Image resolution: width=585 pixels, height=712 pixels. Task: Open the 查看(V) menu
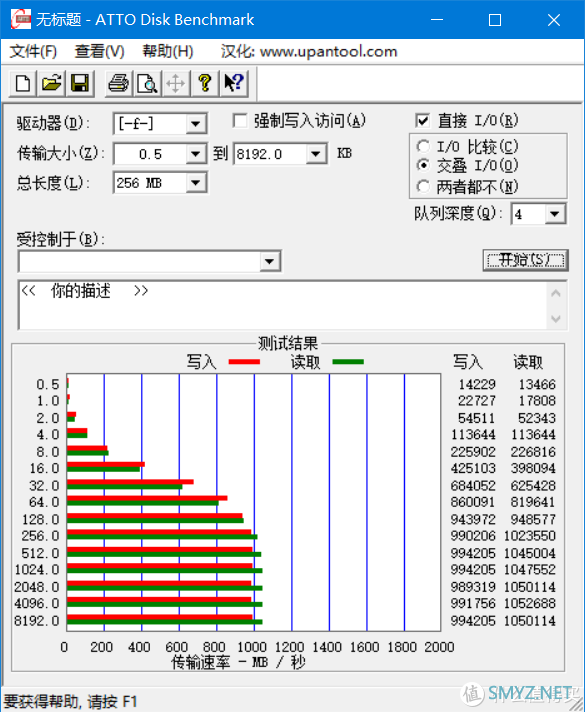99,51
